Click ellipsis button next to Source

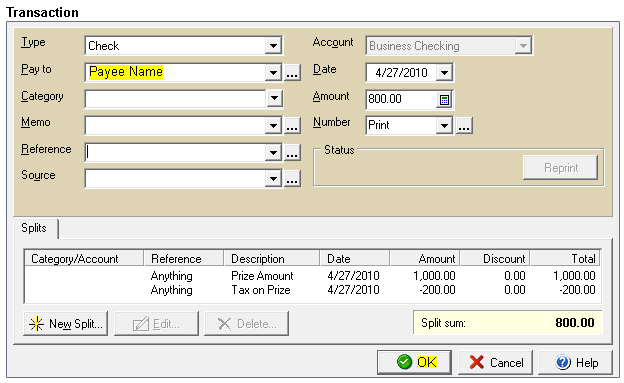tap(292, 179)
